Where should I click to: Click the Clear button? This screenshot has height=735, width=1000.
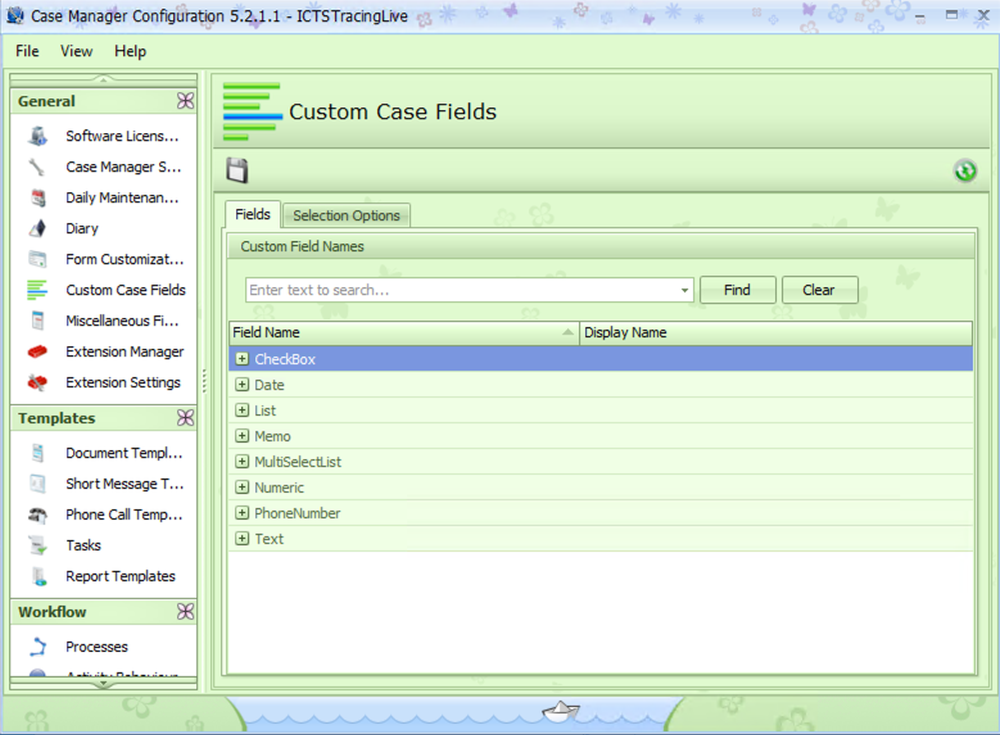[x=819, y=290]
